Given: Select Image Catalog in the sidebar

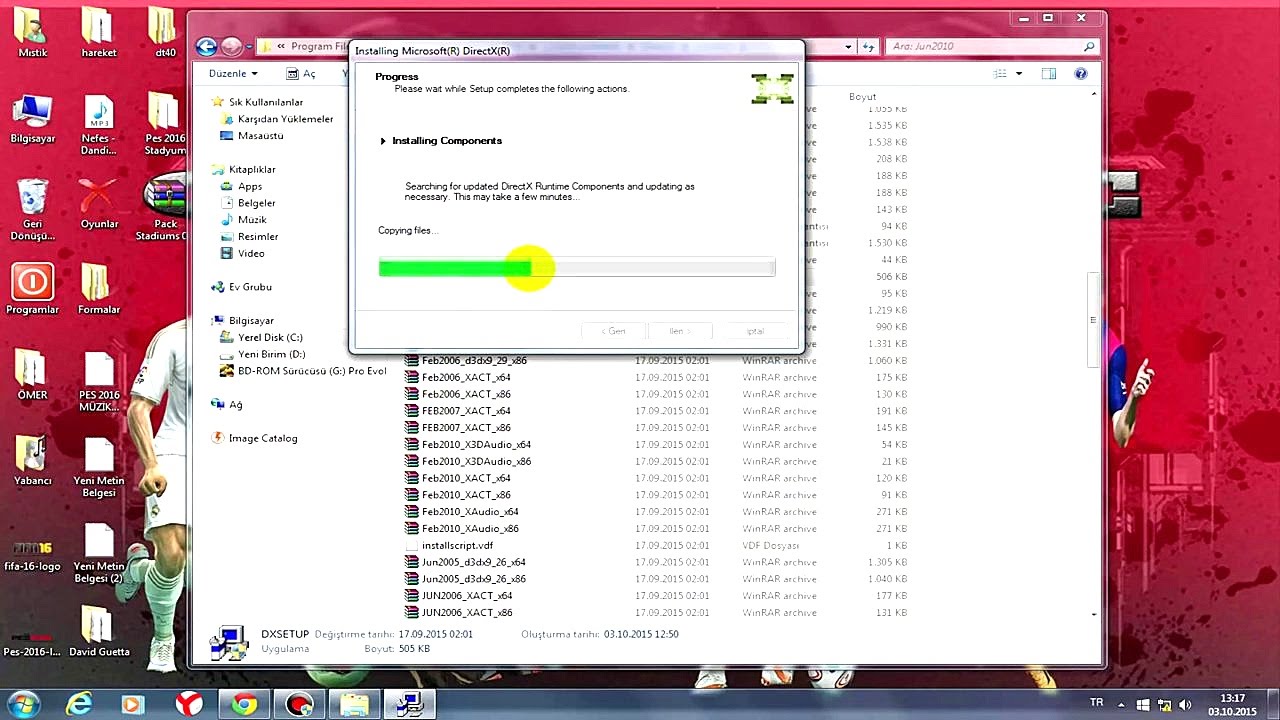Looking at the screenshot, I should point(263,438).
